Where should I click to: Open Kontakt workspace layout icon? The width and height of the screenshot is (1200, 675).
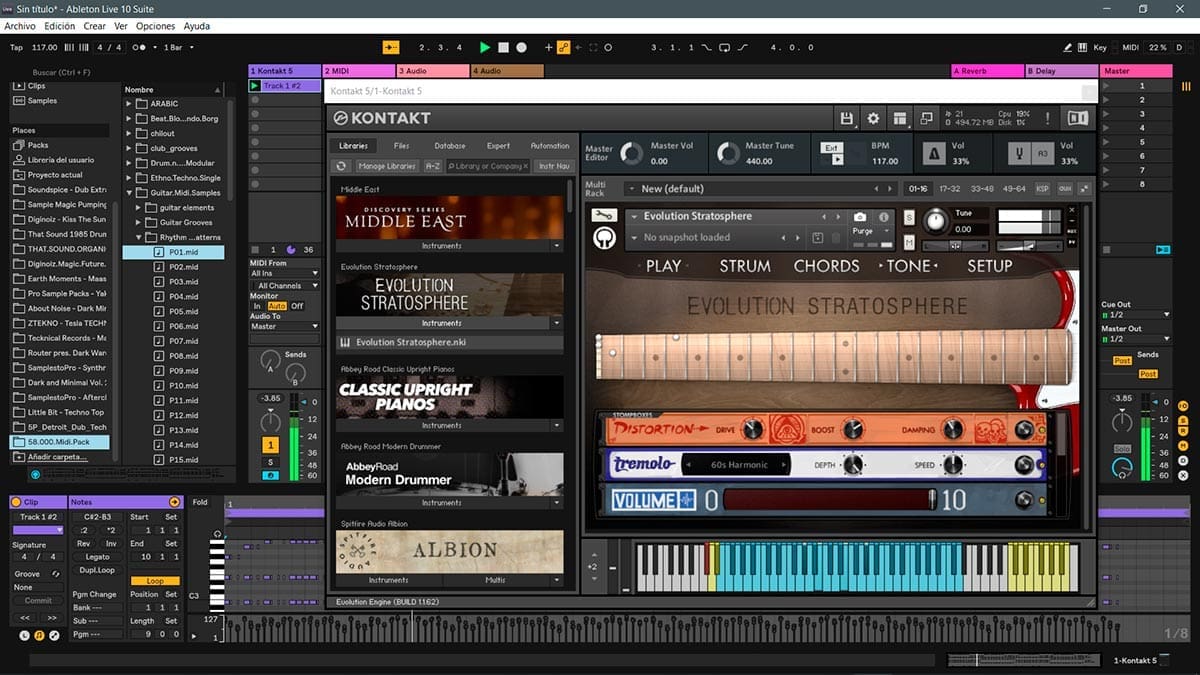tap(900, 118)
